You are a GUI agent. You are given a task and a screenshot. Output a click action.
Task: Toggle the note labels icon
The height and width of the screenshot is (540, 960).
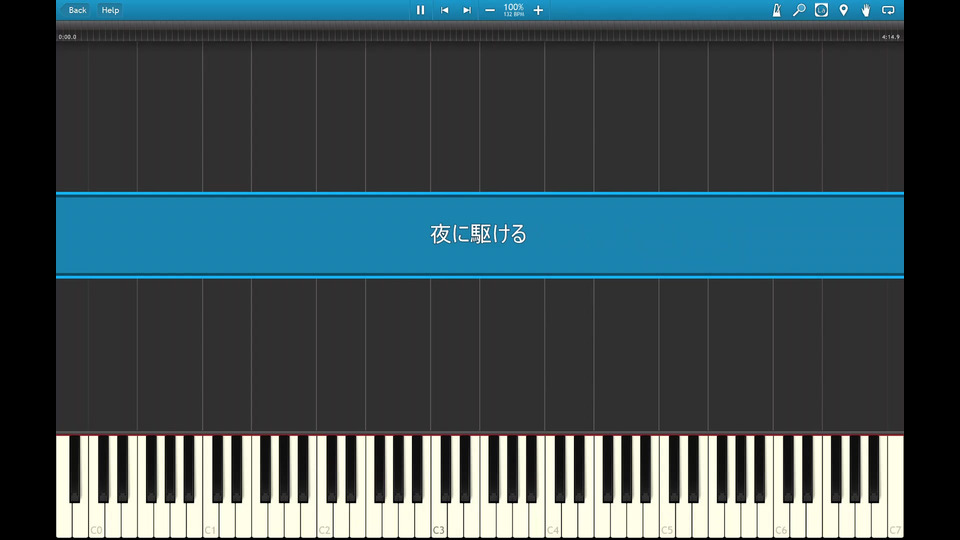pos(822,10)
